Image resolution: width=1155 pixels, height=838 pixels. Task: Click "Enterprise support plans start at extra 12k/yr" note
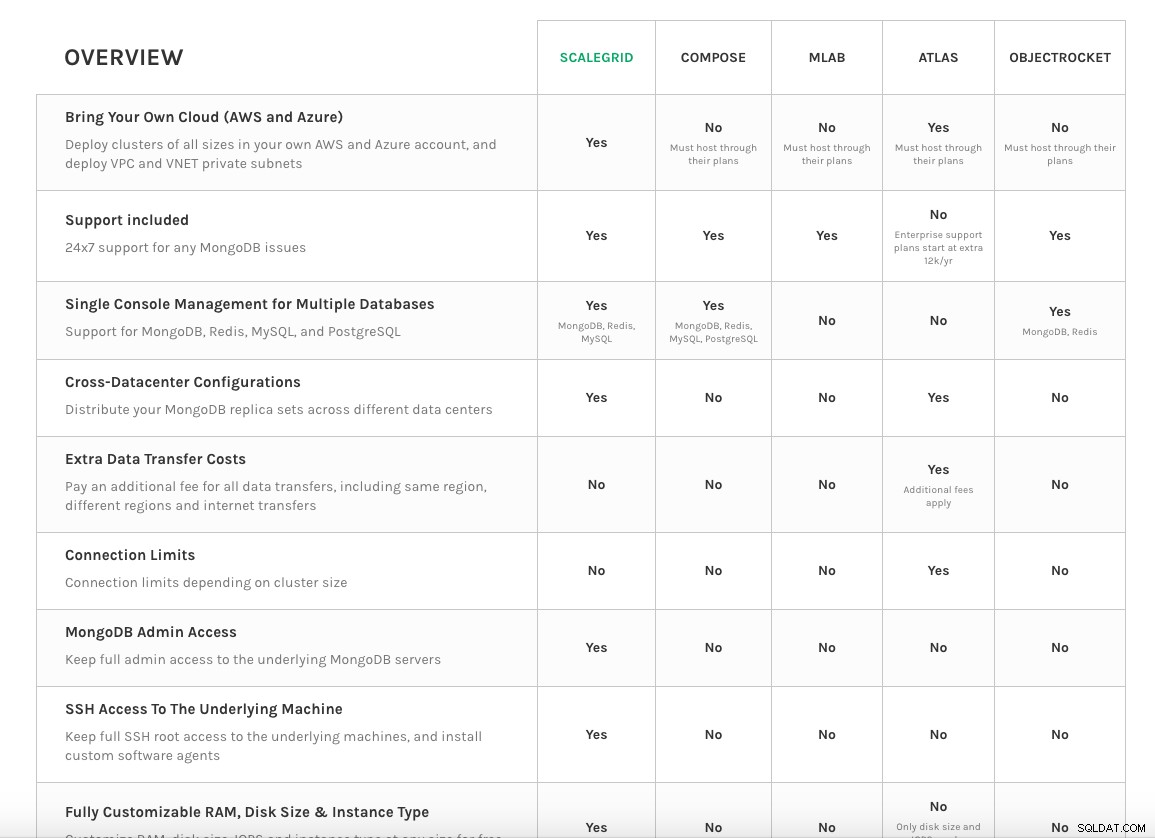tap(938, 247)
